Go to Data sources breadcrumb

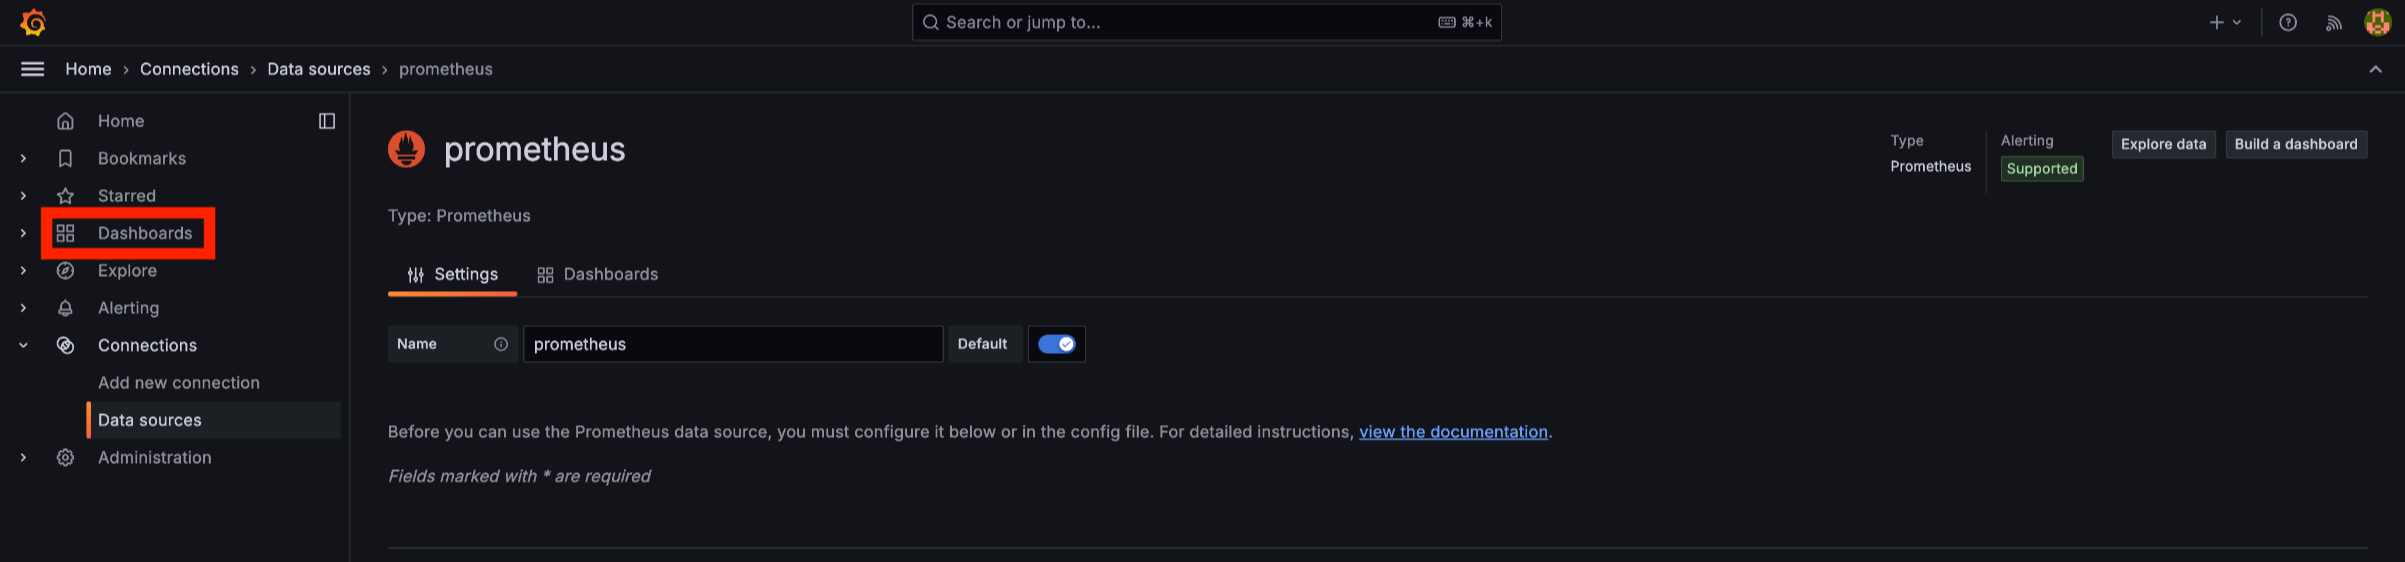point(318,69)
